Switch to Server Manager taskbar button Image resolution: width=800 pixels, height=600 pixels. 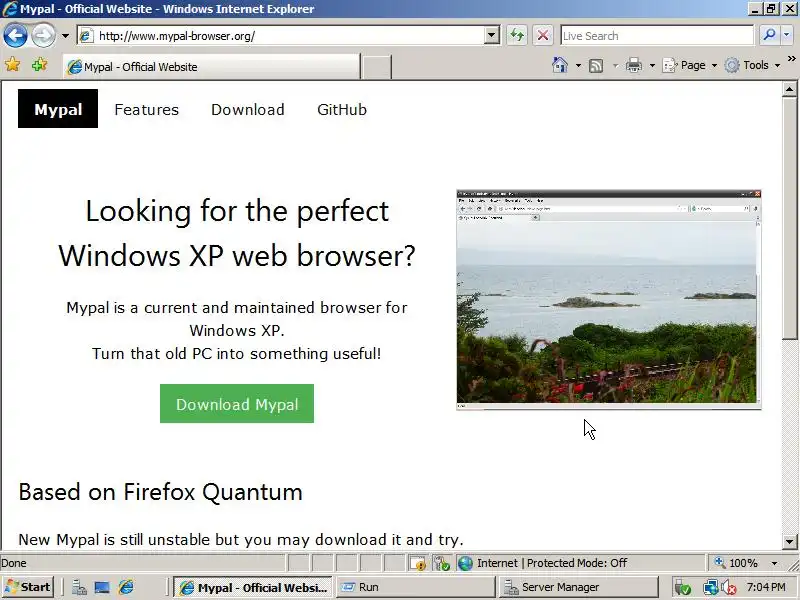click(579, 588)
